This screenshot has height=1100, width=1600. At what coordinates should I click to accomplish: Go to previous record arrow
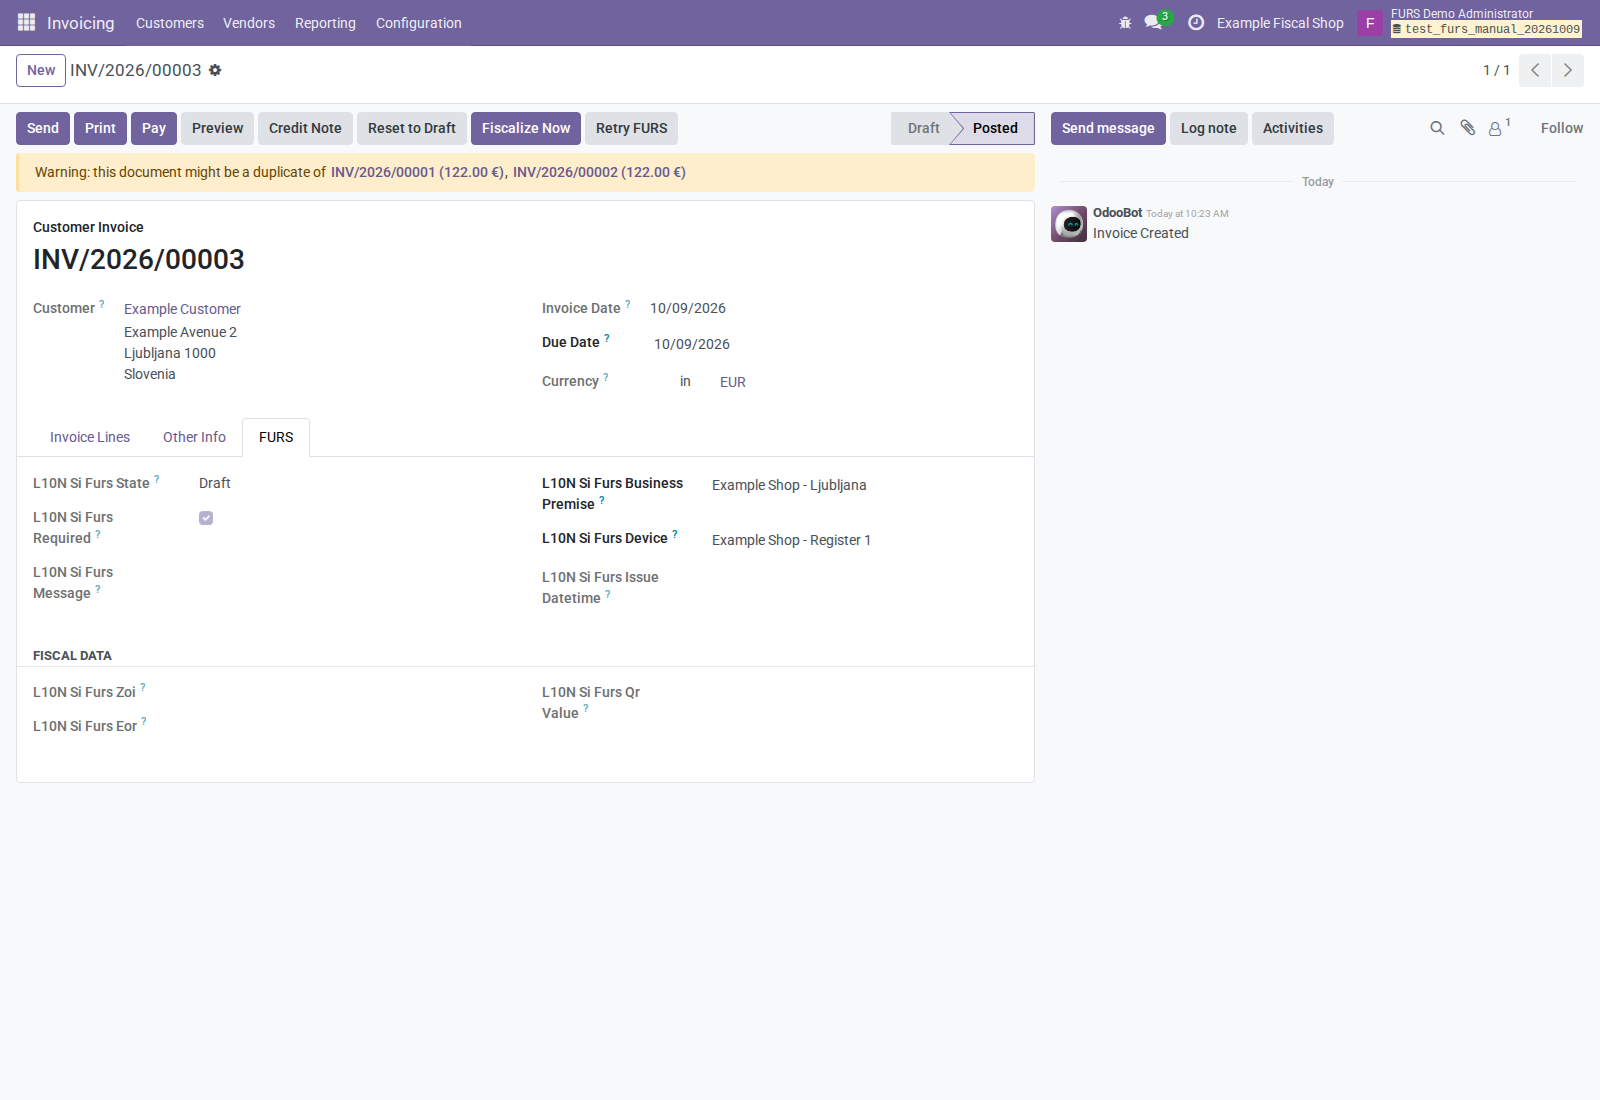[x=1535, y=70]
